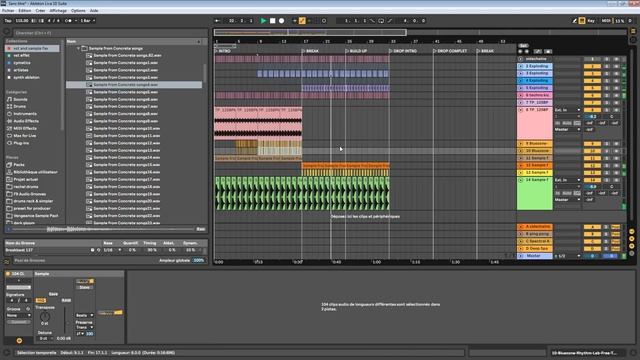Open the clip Groove 'None' dropdown
The width and height of the screenshot is (640, 360).
pos(18,316)
